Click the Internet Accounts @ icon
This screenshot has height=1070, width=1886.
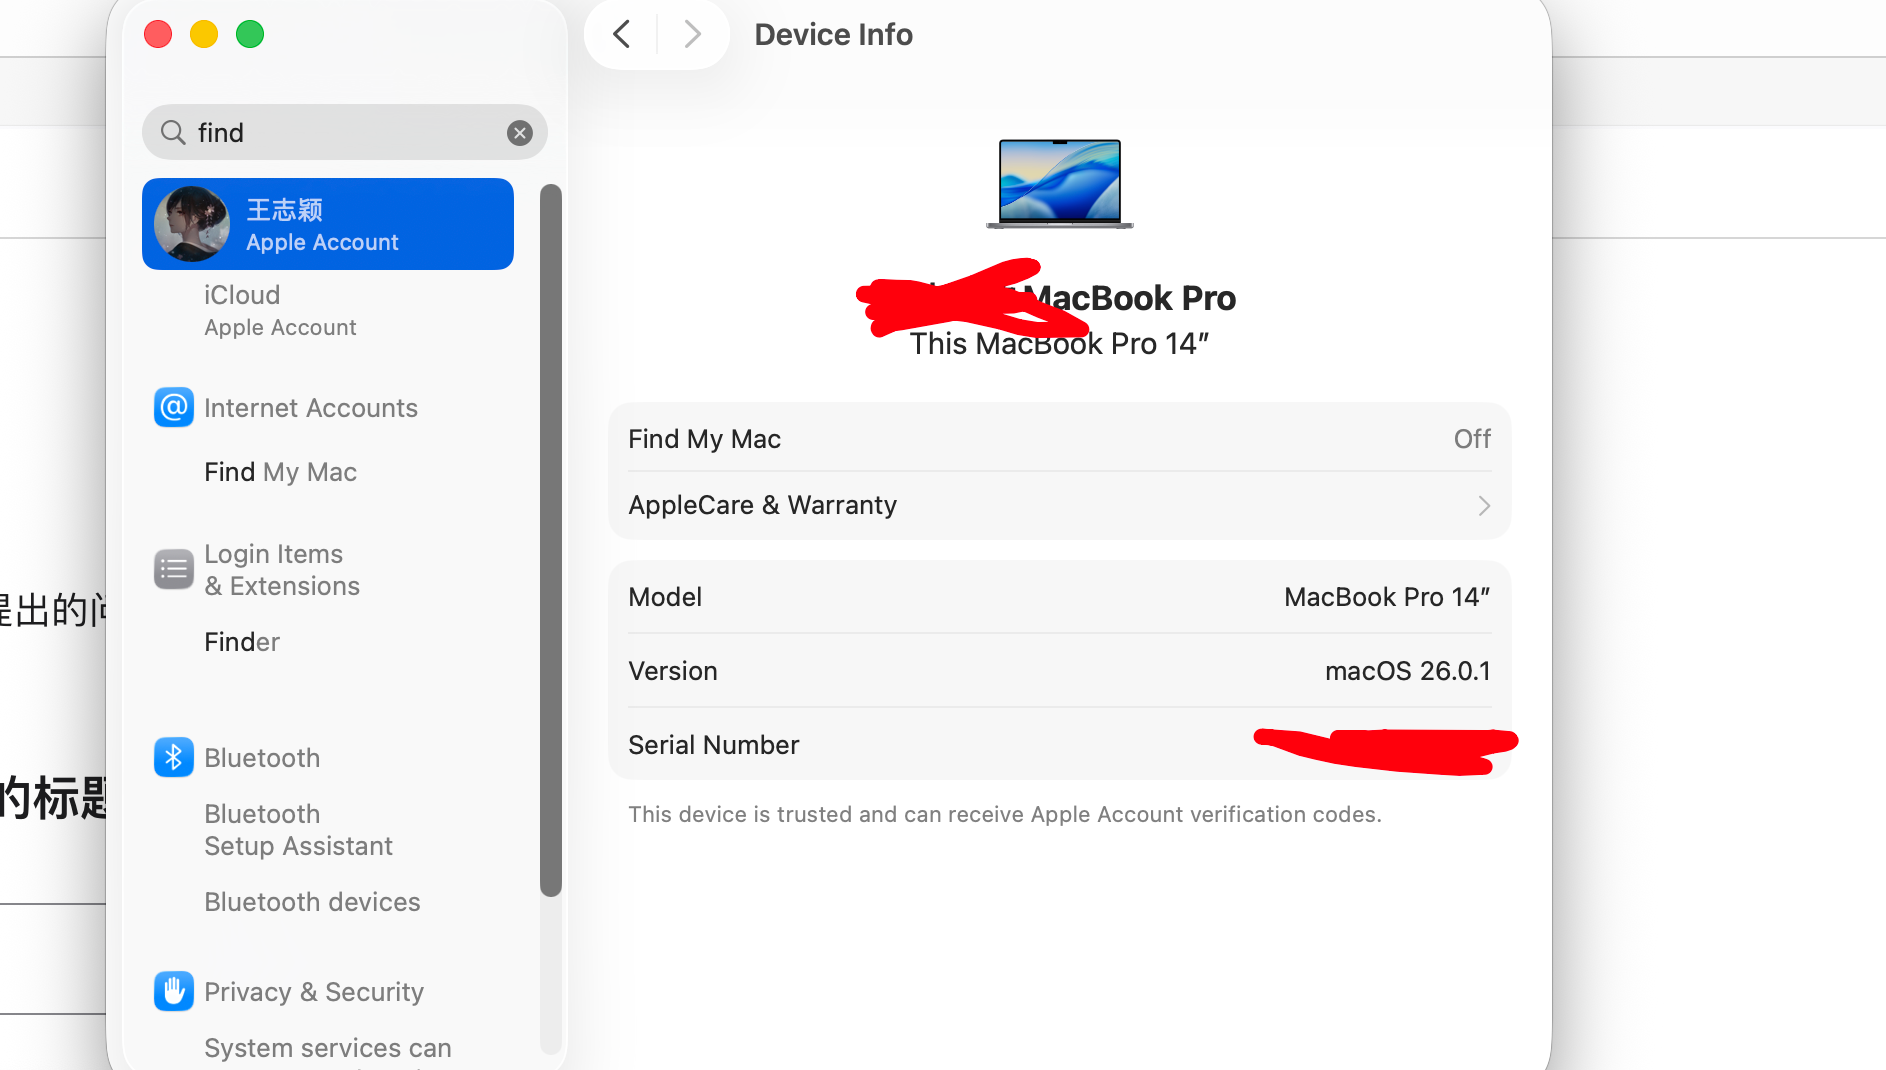click(174, 408)
